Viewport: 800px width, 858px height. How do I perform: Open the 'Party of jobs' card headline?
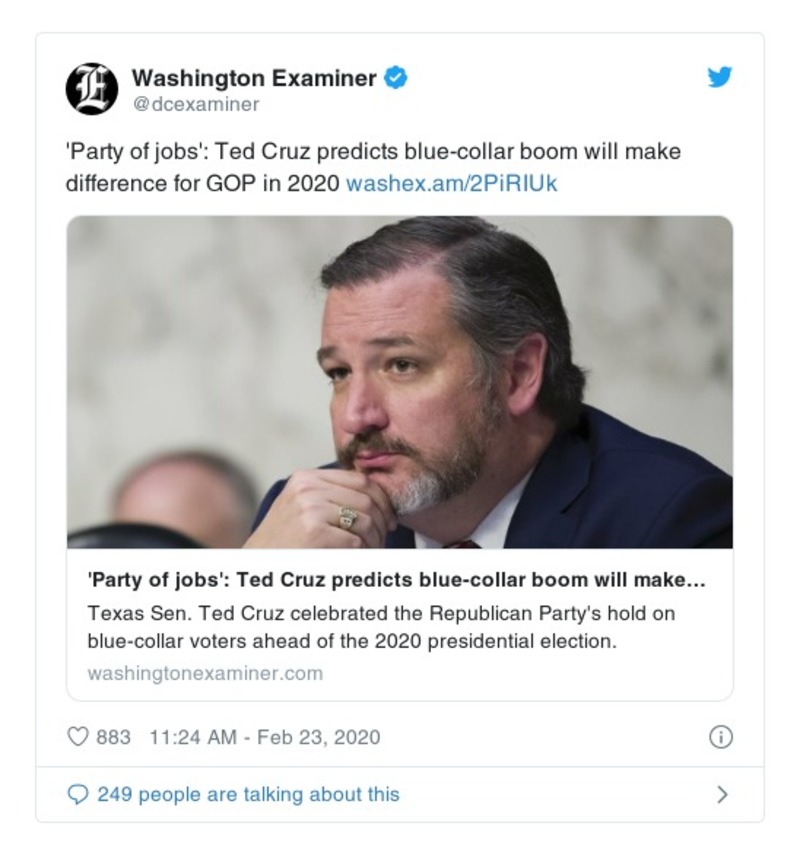(x=398, y=582)
